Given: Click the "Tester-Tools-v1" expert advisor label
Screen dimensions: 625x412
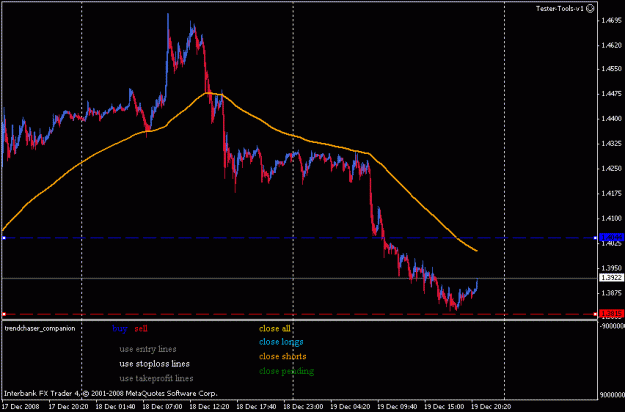Looking at the screenshot, I should pos(560,8).
